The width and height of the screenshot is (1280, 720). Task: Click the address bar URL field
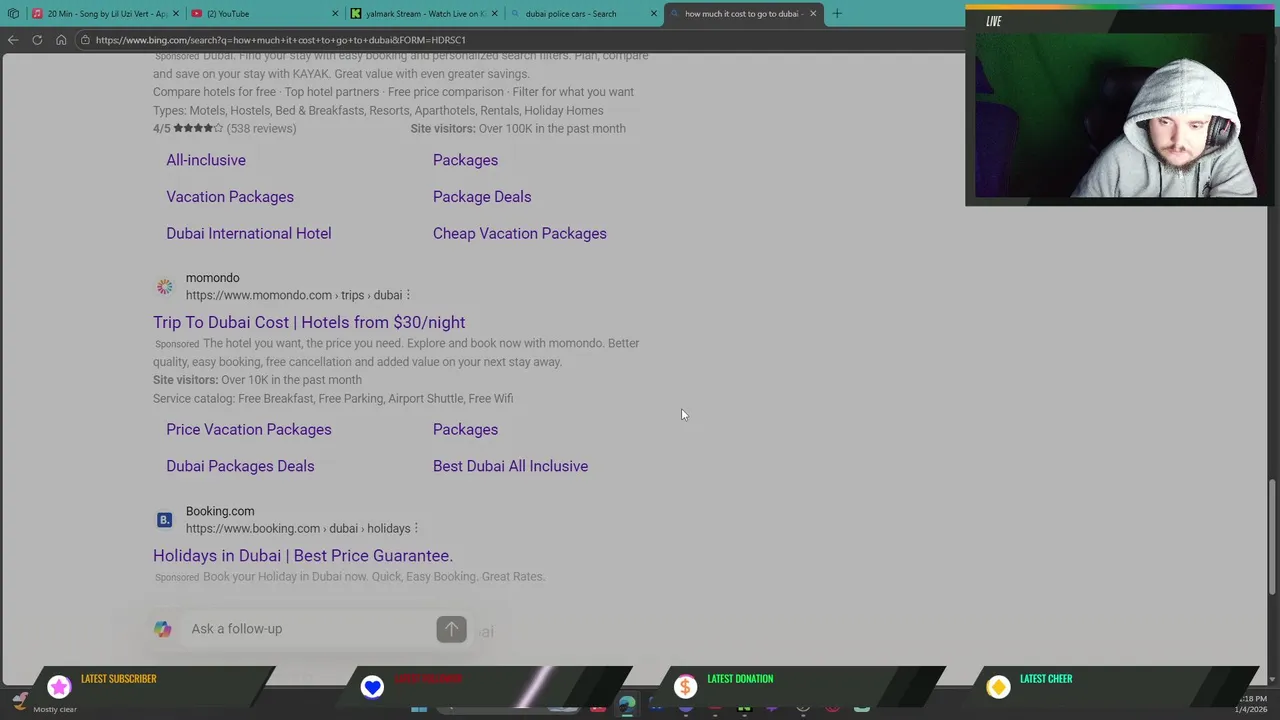[520, 40]
